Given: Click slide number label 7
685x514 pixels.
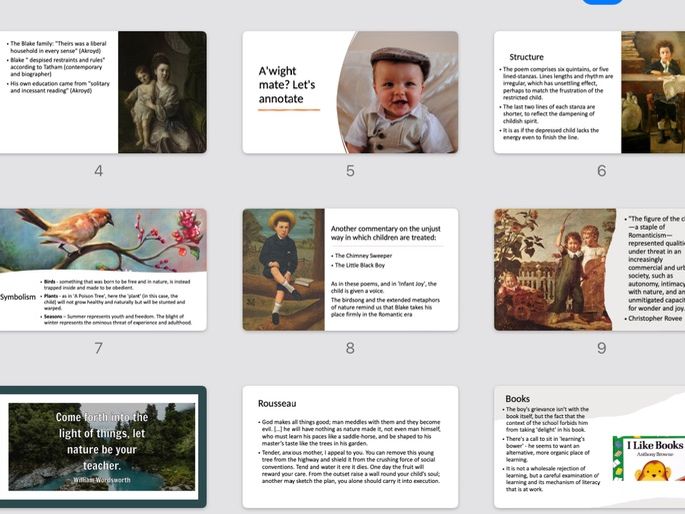Looking at the screenshot, I should click(99, 348).
